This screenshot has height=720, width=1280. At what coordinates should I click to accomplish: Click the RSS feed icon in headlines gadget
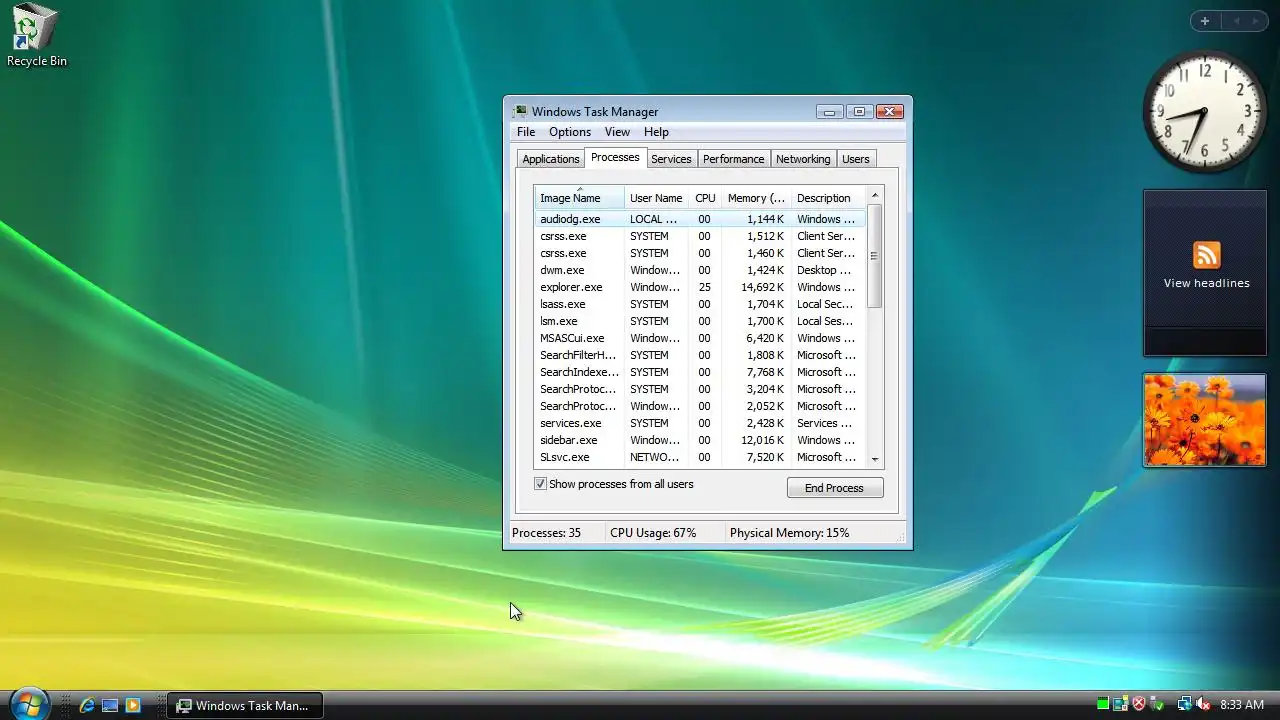[1206, 255]
